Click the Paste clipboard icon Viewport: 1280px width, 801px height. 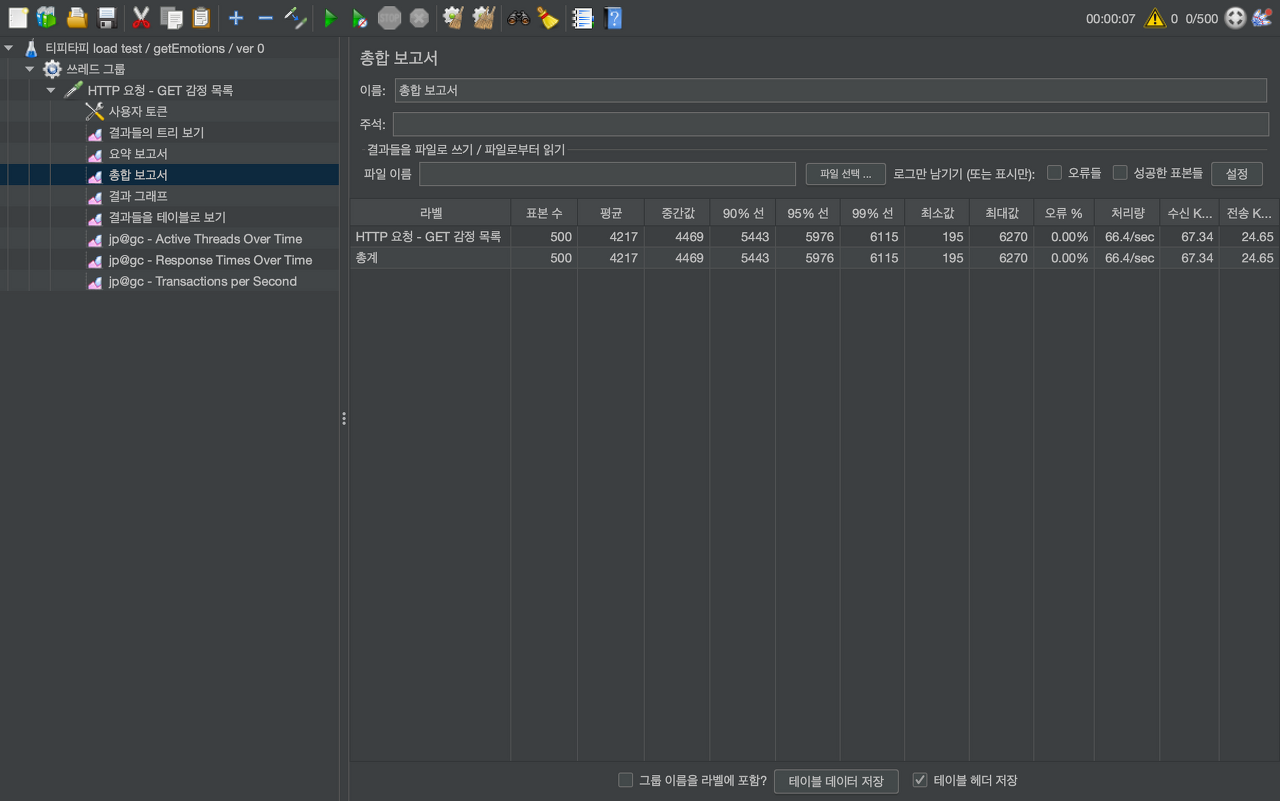click(201, 17)
